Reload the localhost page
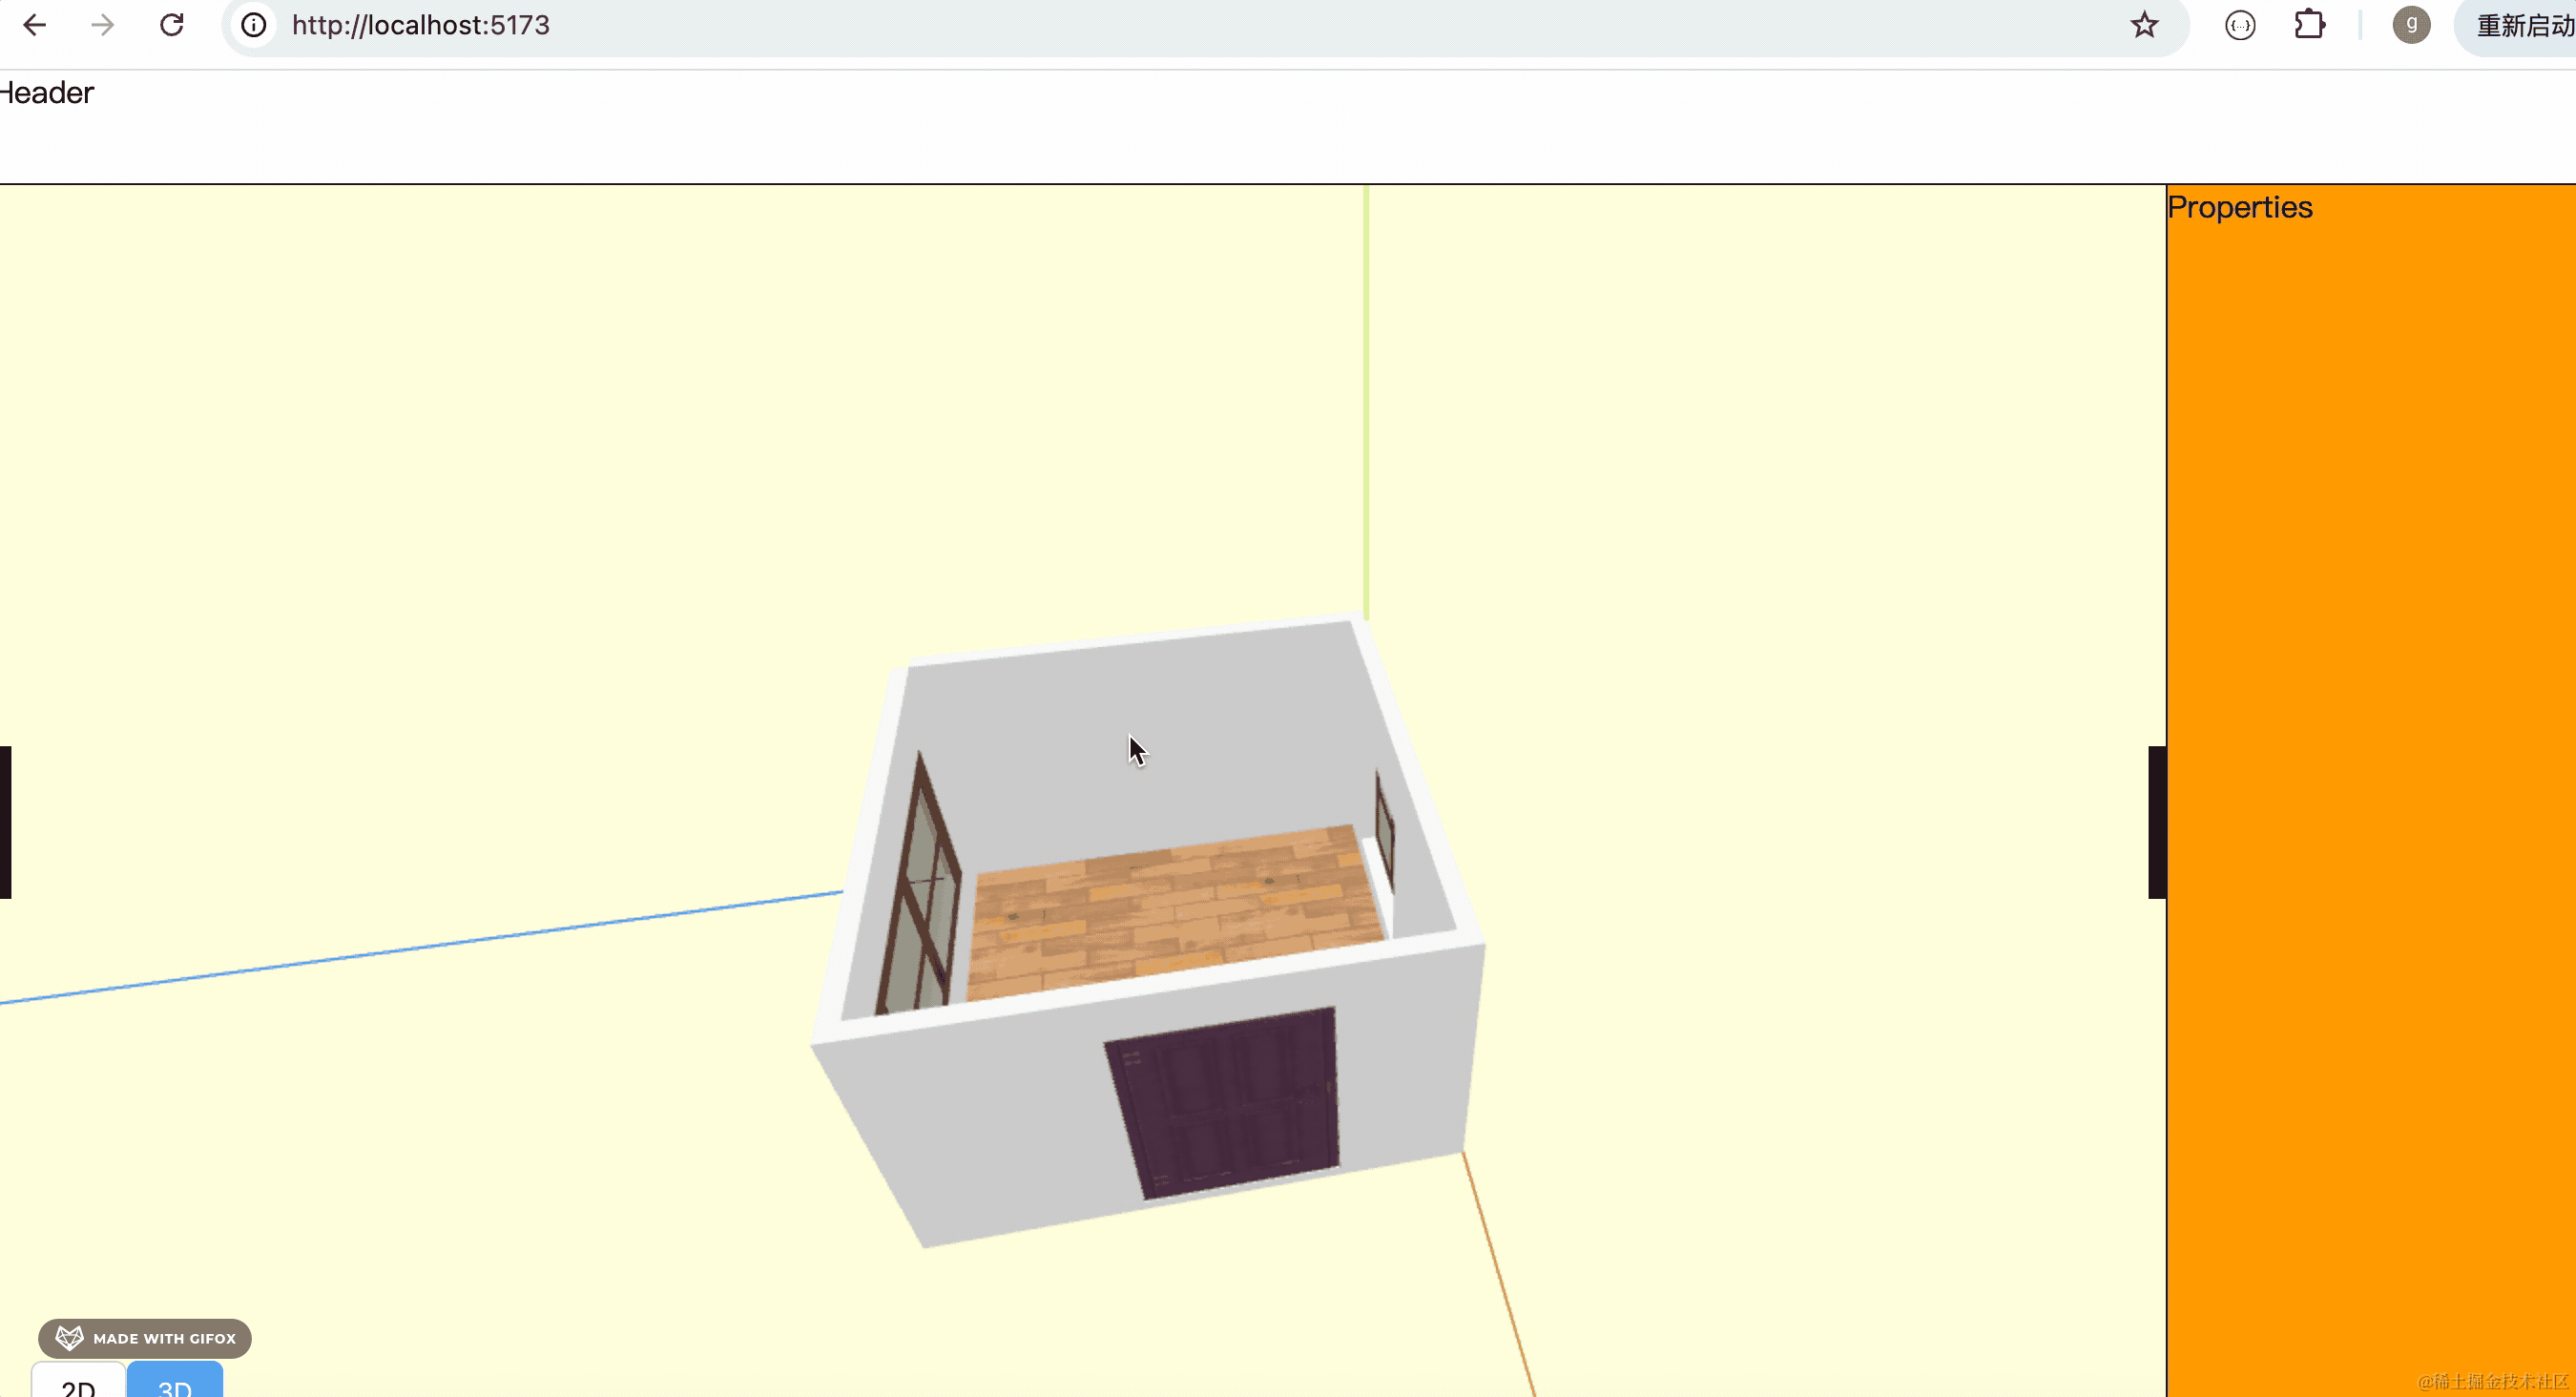The height and width of the screenshot is (1397, 2576). pos(172,25)
